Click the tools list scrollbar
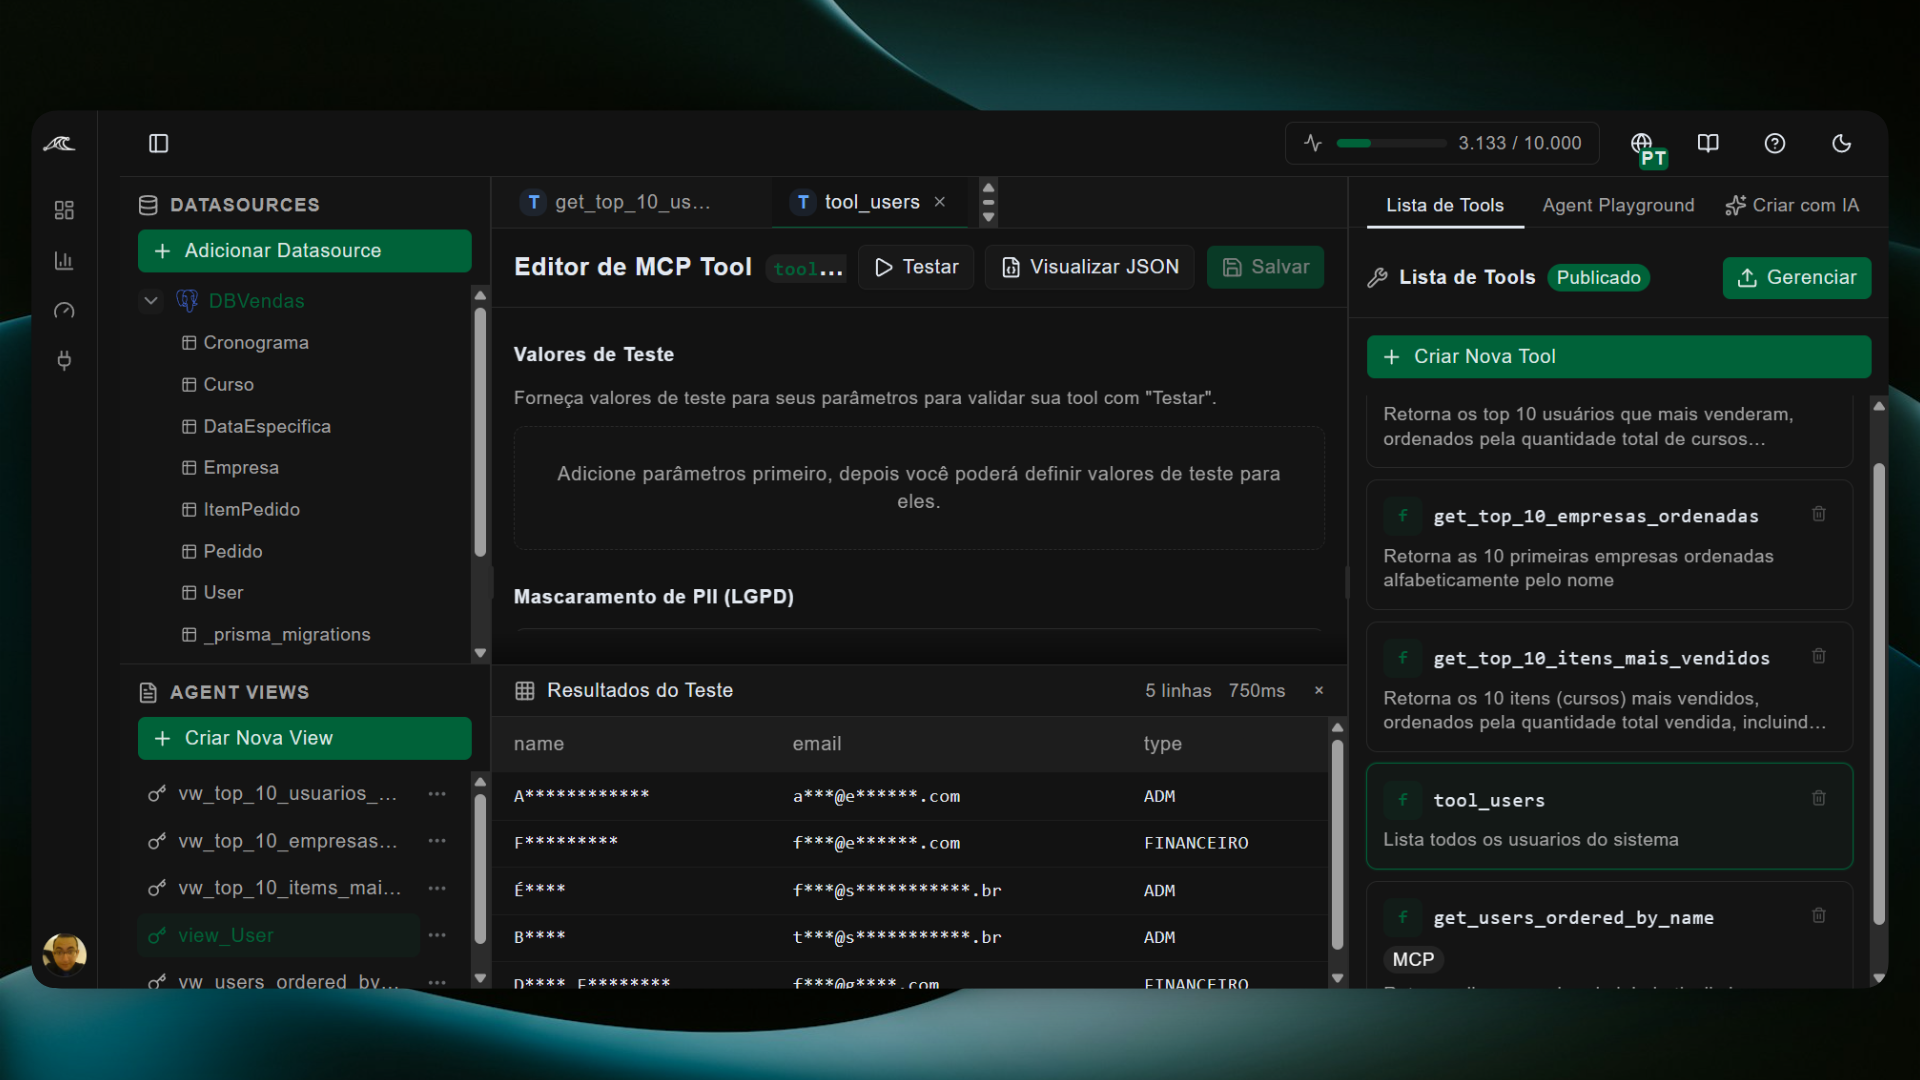Screen dimensions: 1920x1080 [x=1879, y=694]
